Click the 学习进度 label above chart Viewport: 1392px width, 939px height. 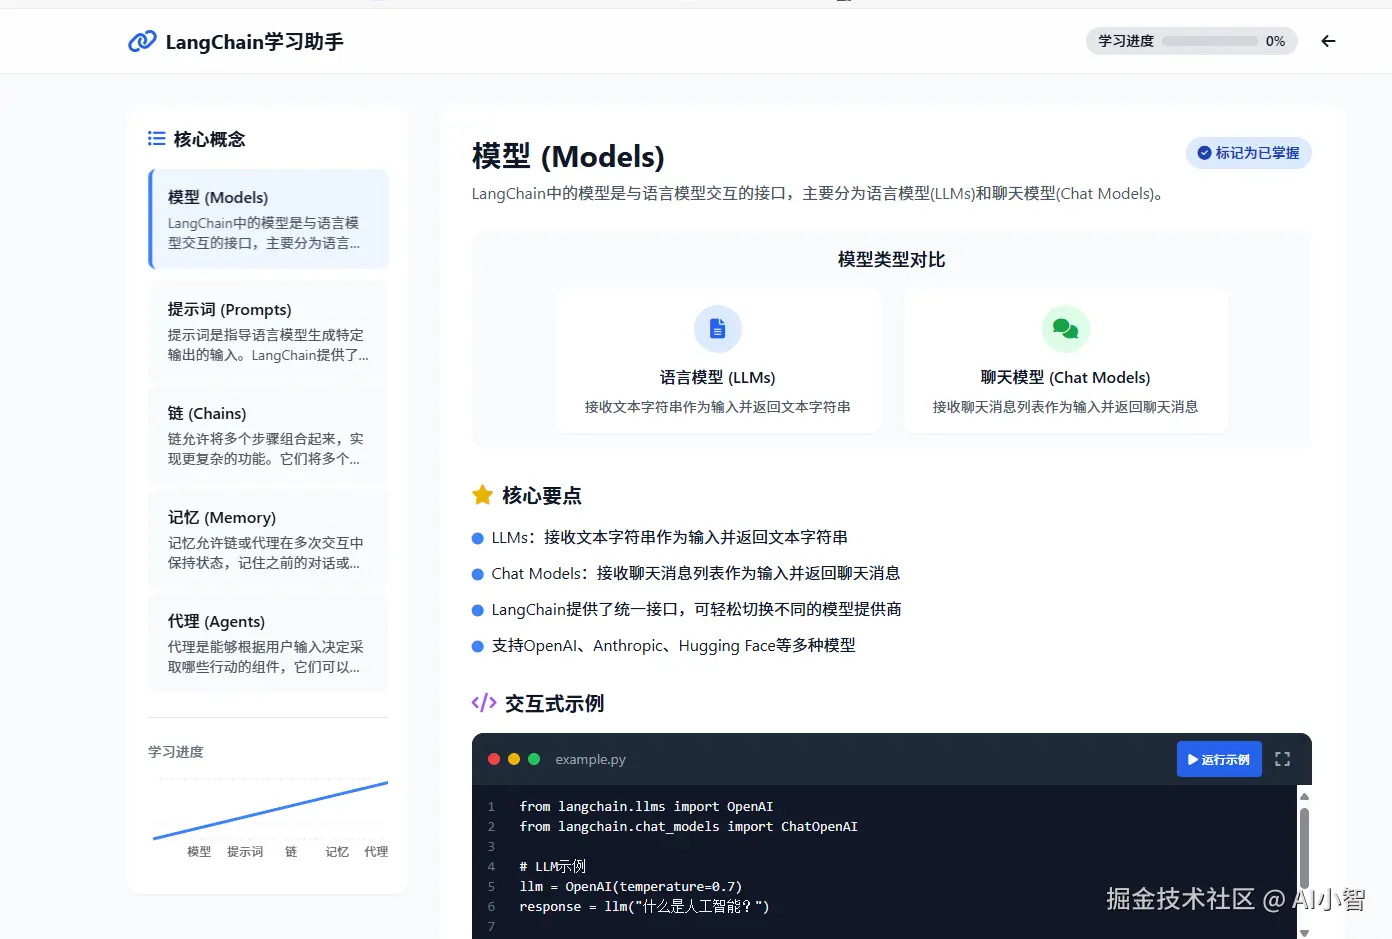(x=176, y=752)
